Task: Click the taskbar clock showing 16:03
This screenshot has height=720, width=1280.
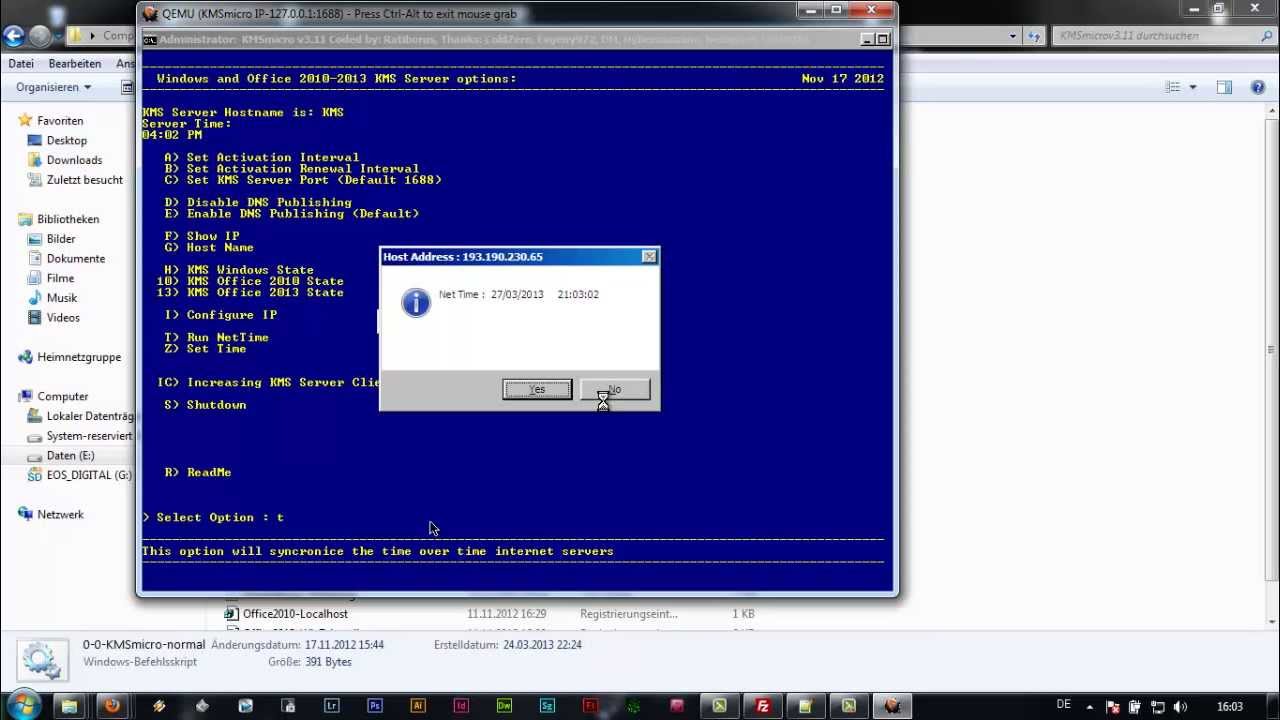Action: tap(1229, 707)
